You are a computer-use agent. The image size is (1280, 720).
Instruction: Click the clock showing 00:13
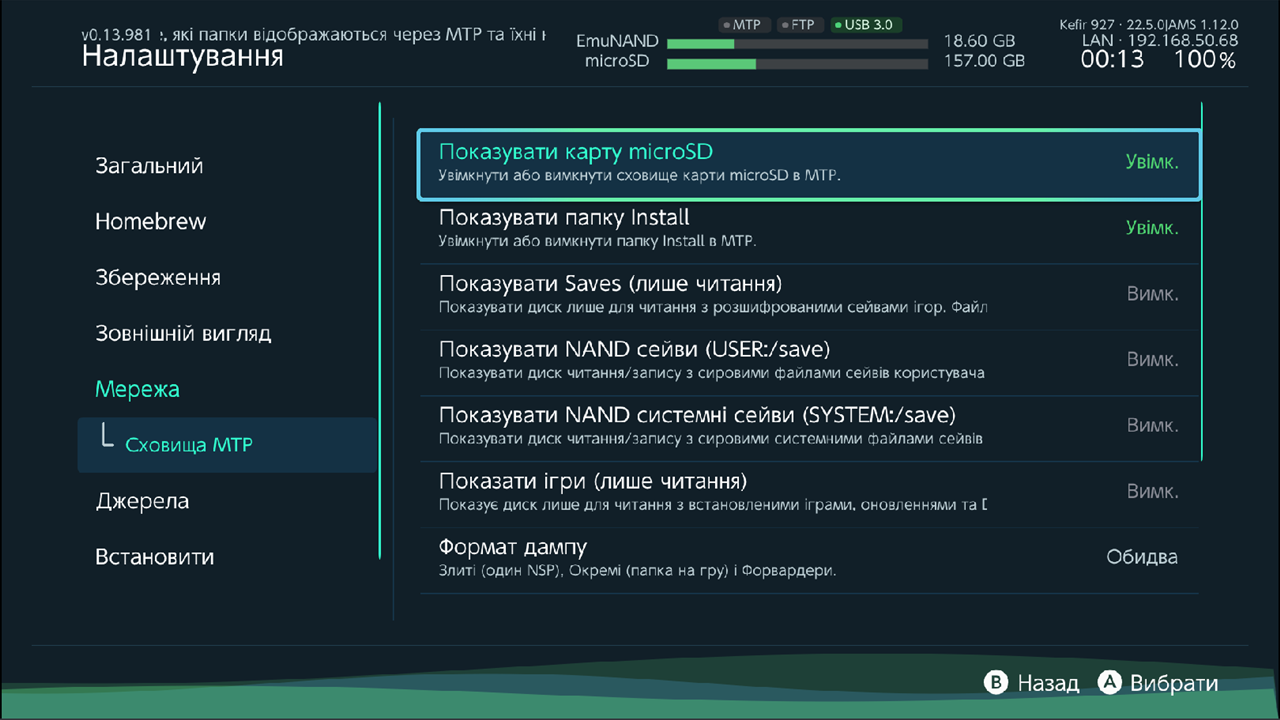pyautogui.click(x=1112, y=60)
